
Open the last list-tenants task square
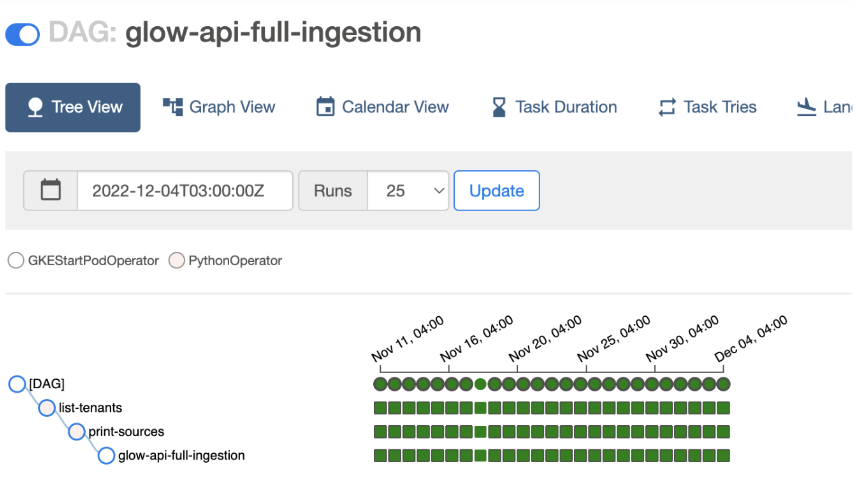tap(723, 408)
